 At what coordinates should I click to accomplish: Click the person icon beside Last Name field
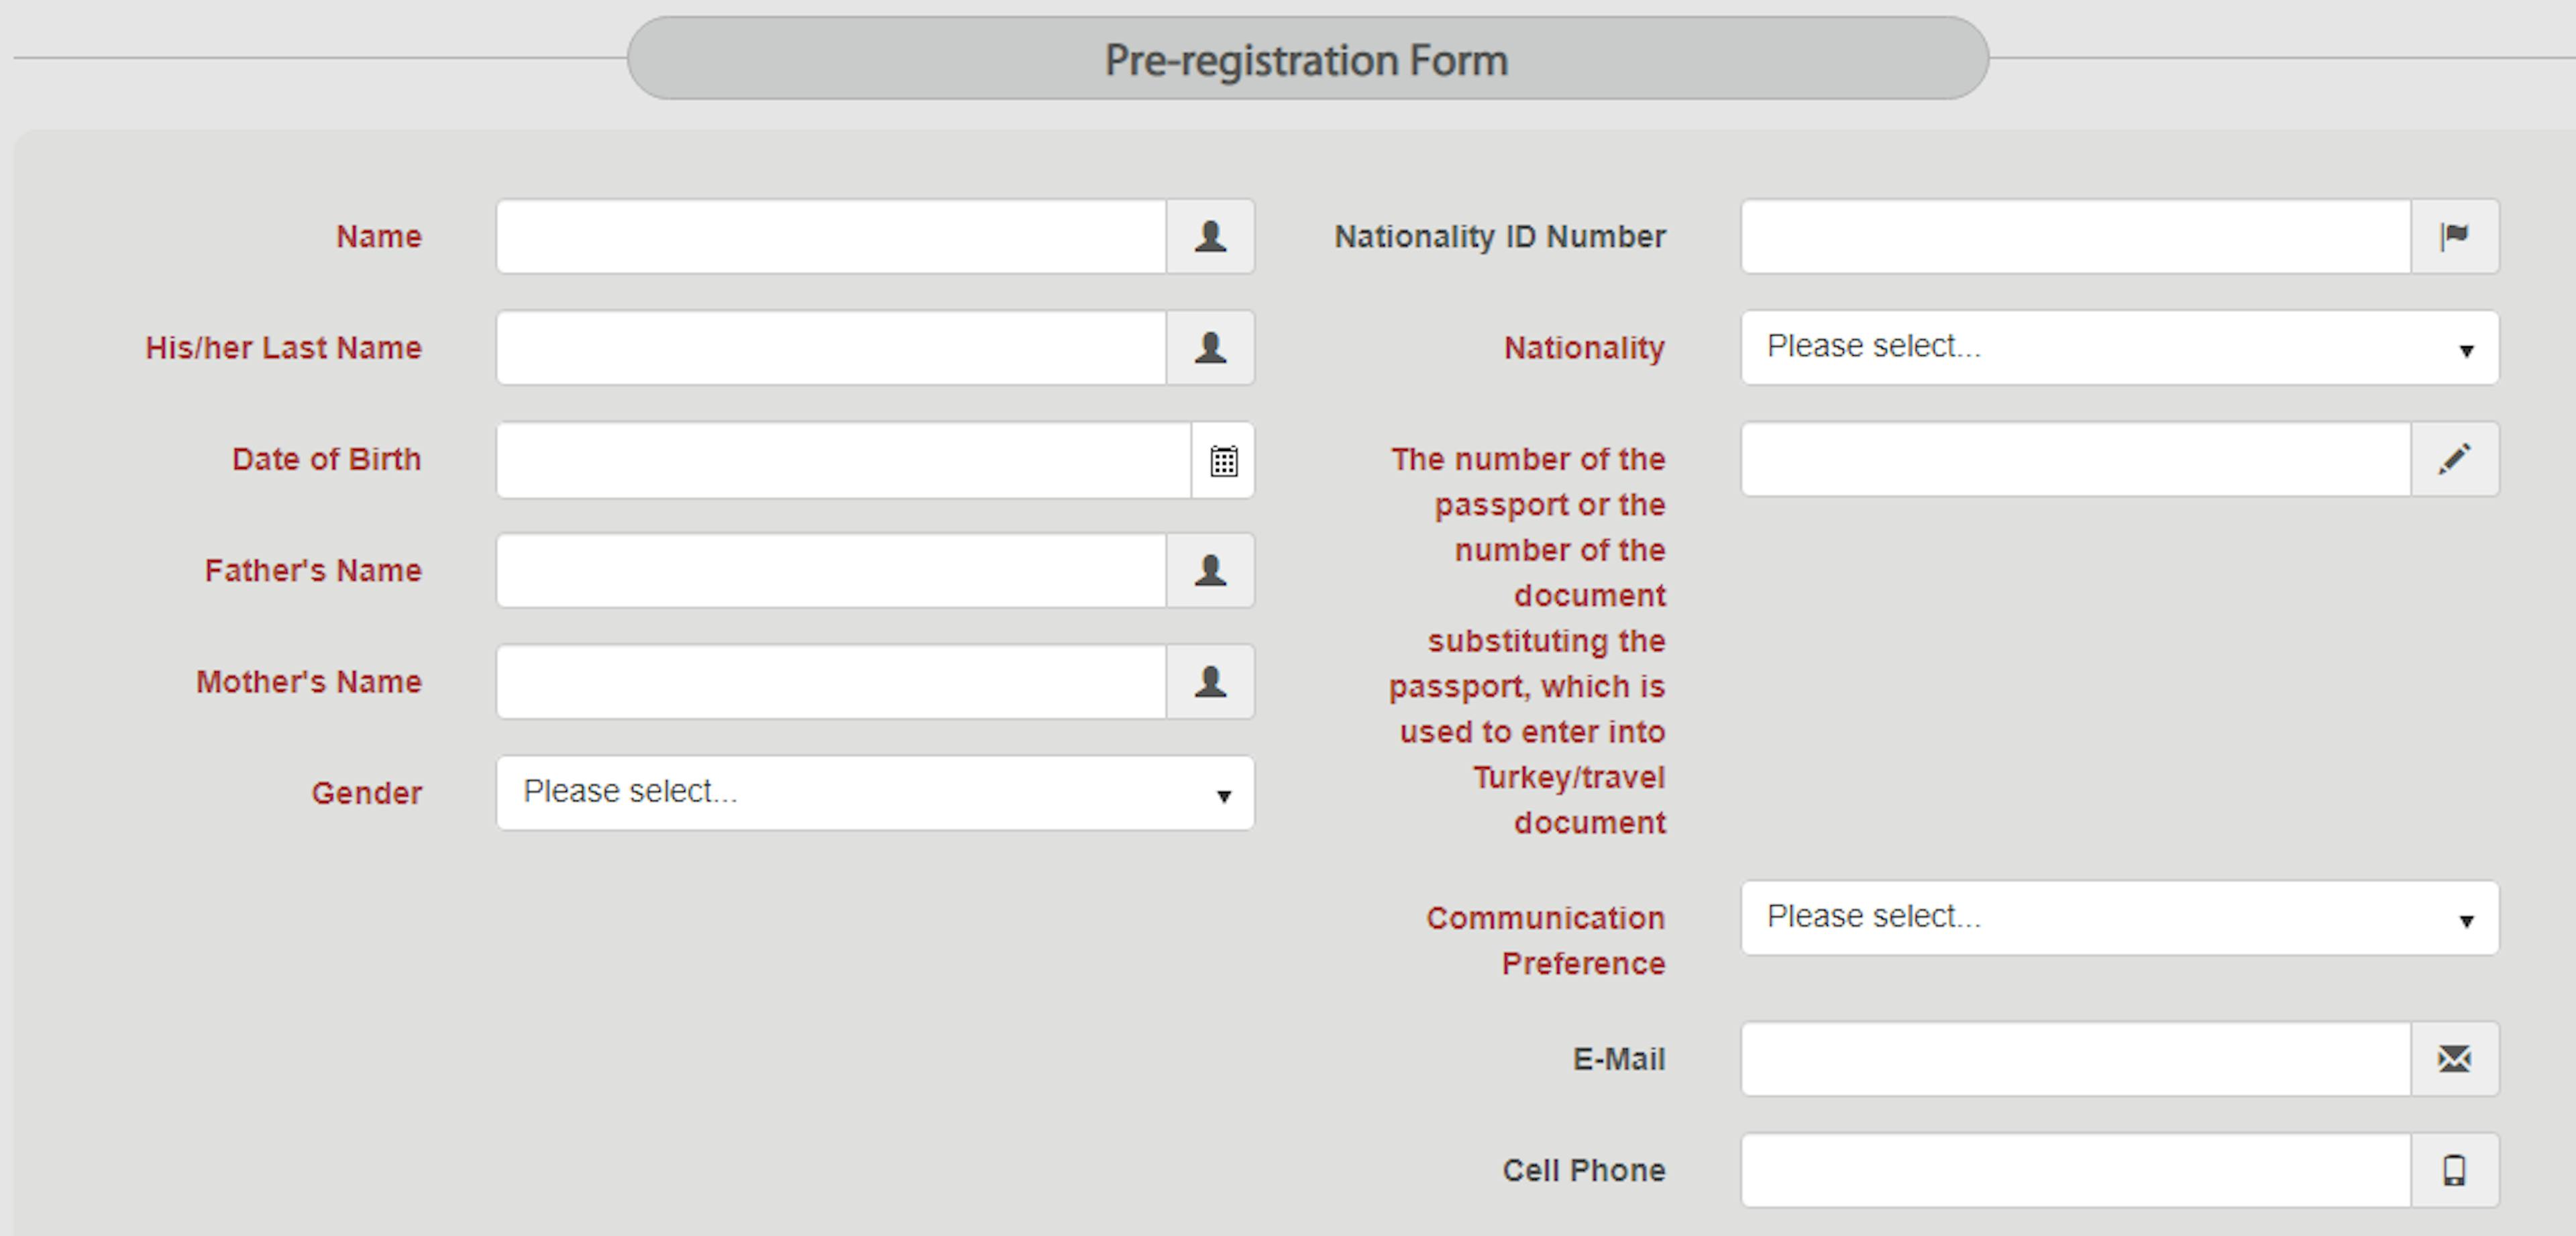click(1210, 348)
